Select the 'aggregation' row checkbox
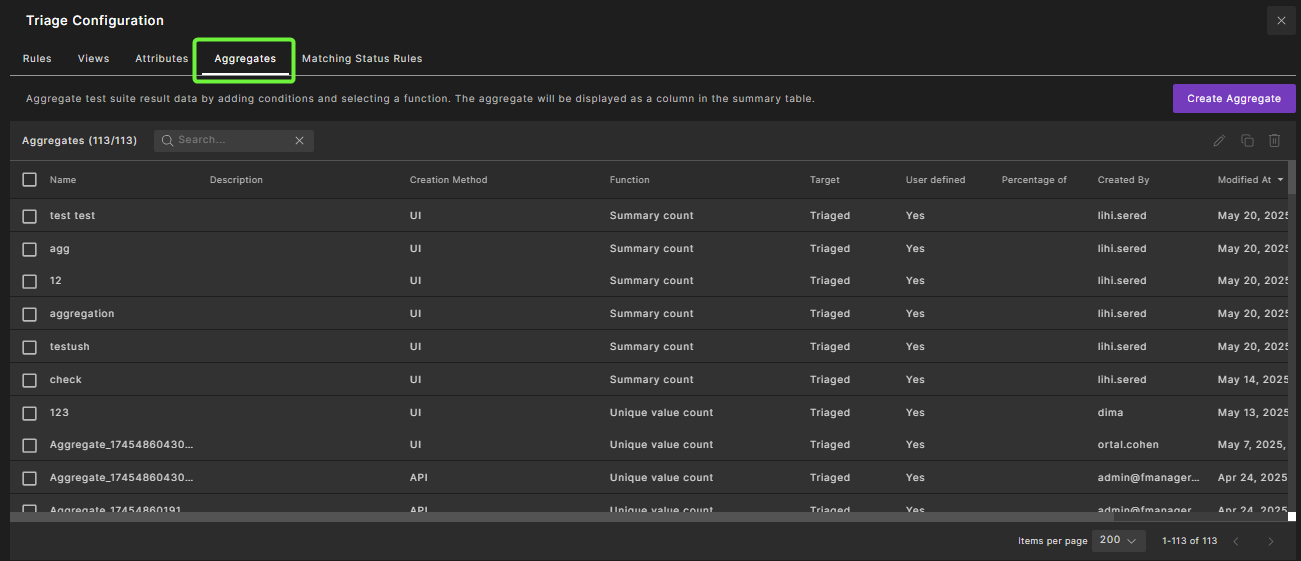The width and height of the screenshot is (1301, 561). point(30,314)
